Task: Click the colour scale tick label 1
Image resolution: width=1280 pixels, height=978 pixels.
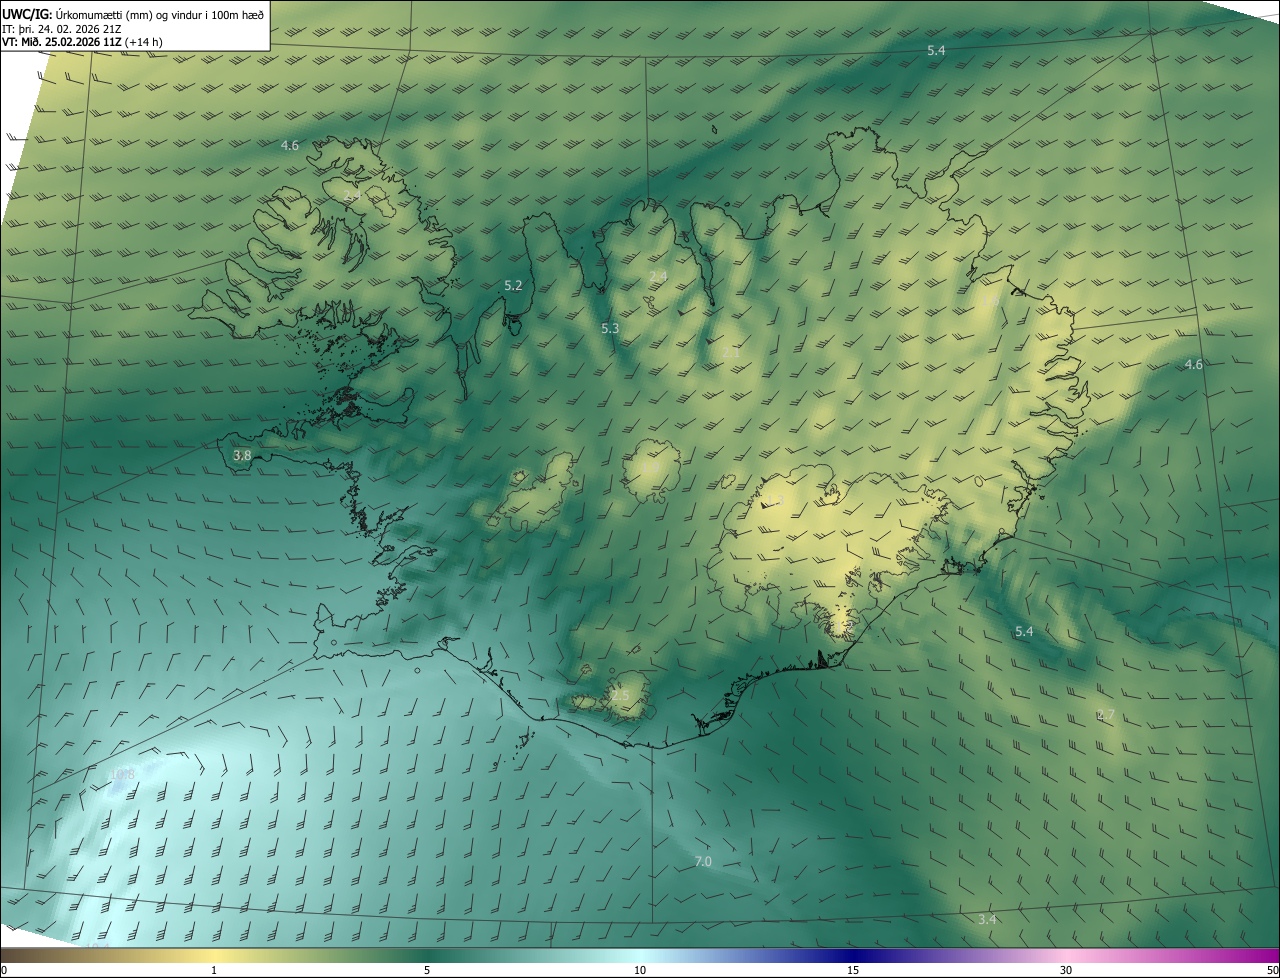Action: click(x=214, y=971)
